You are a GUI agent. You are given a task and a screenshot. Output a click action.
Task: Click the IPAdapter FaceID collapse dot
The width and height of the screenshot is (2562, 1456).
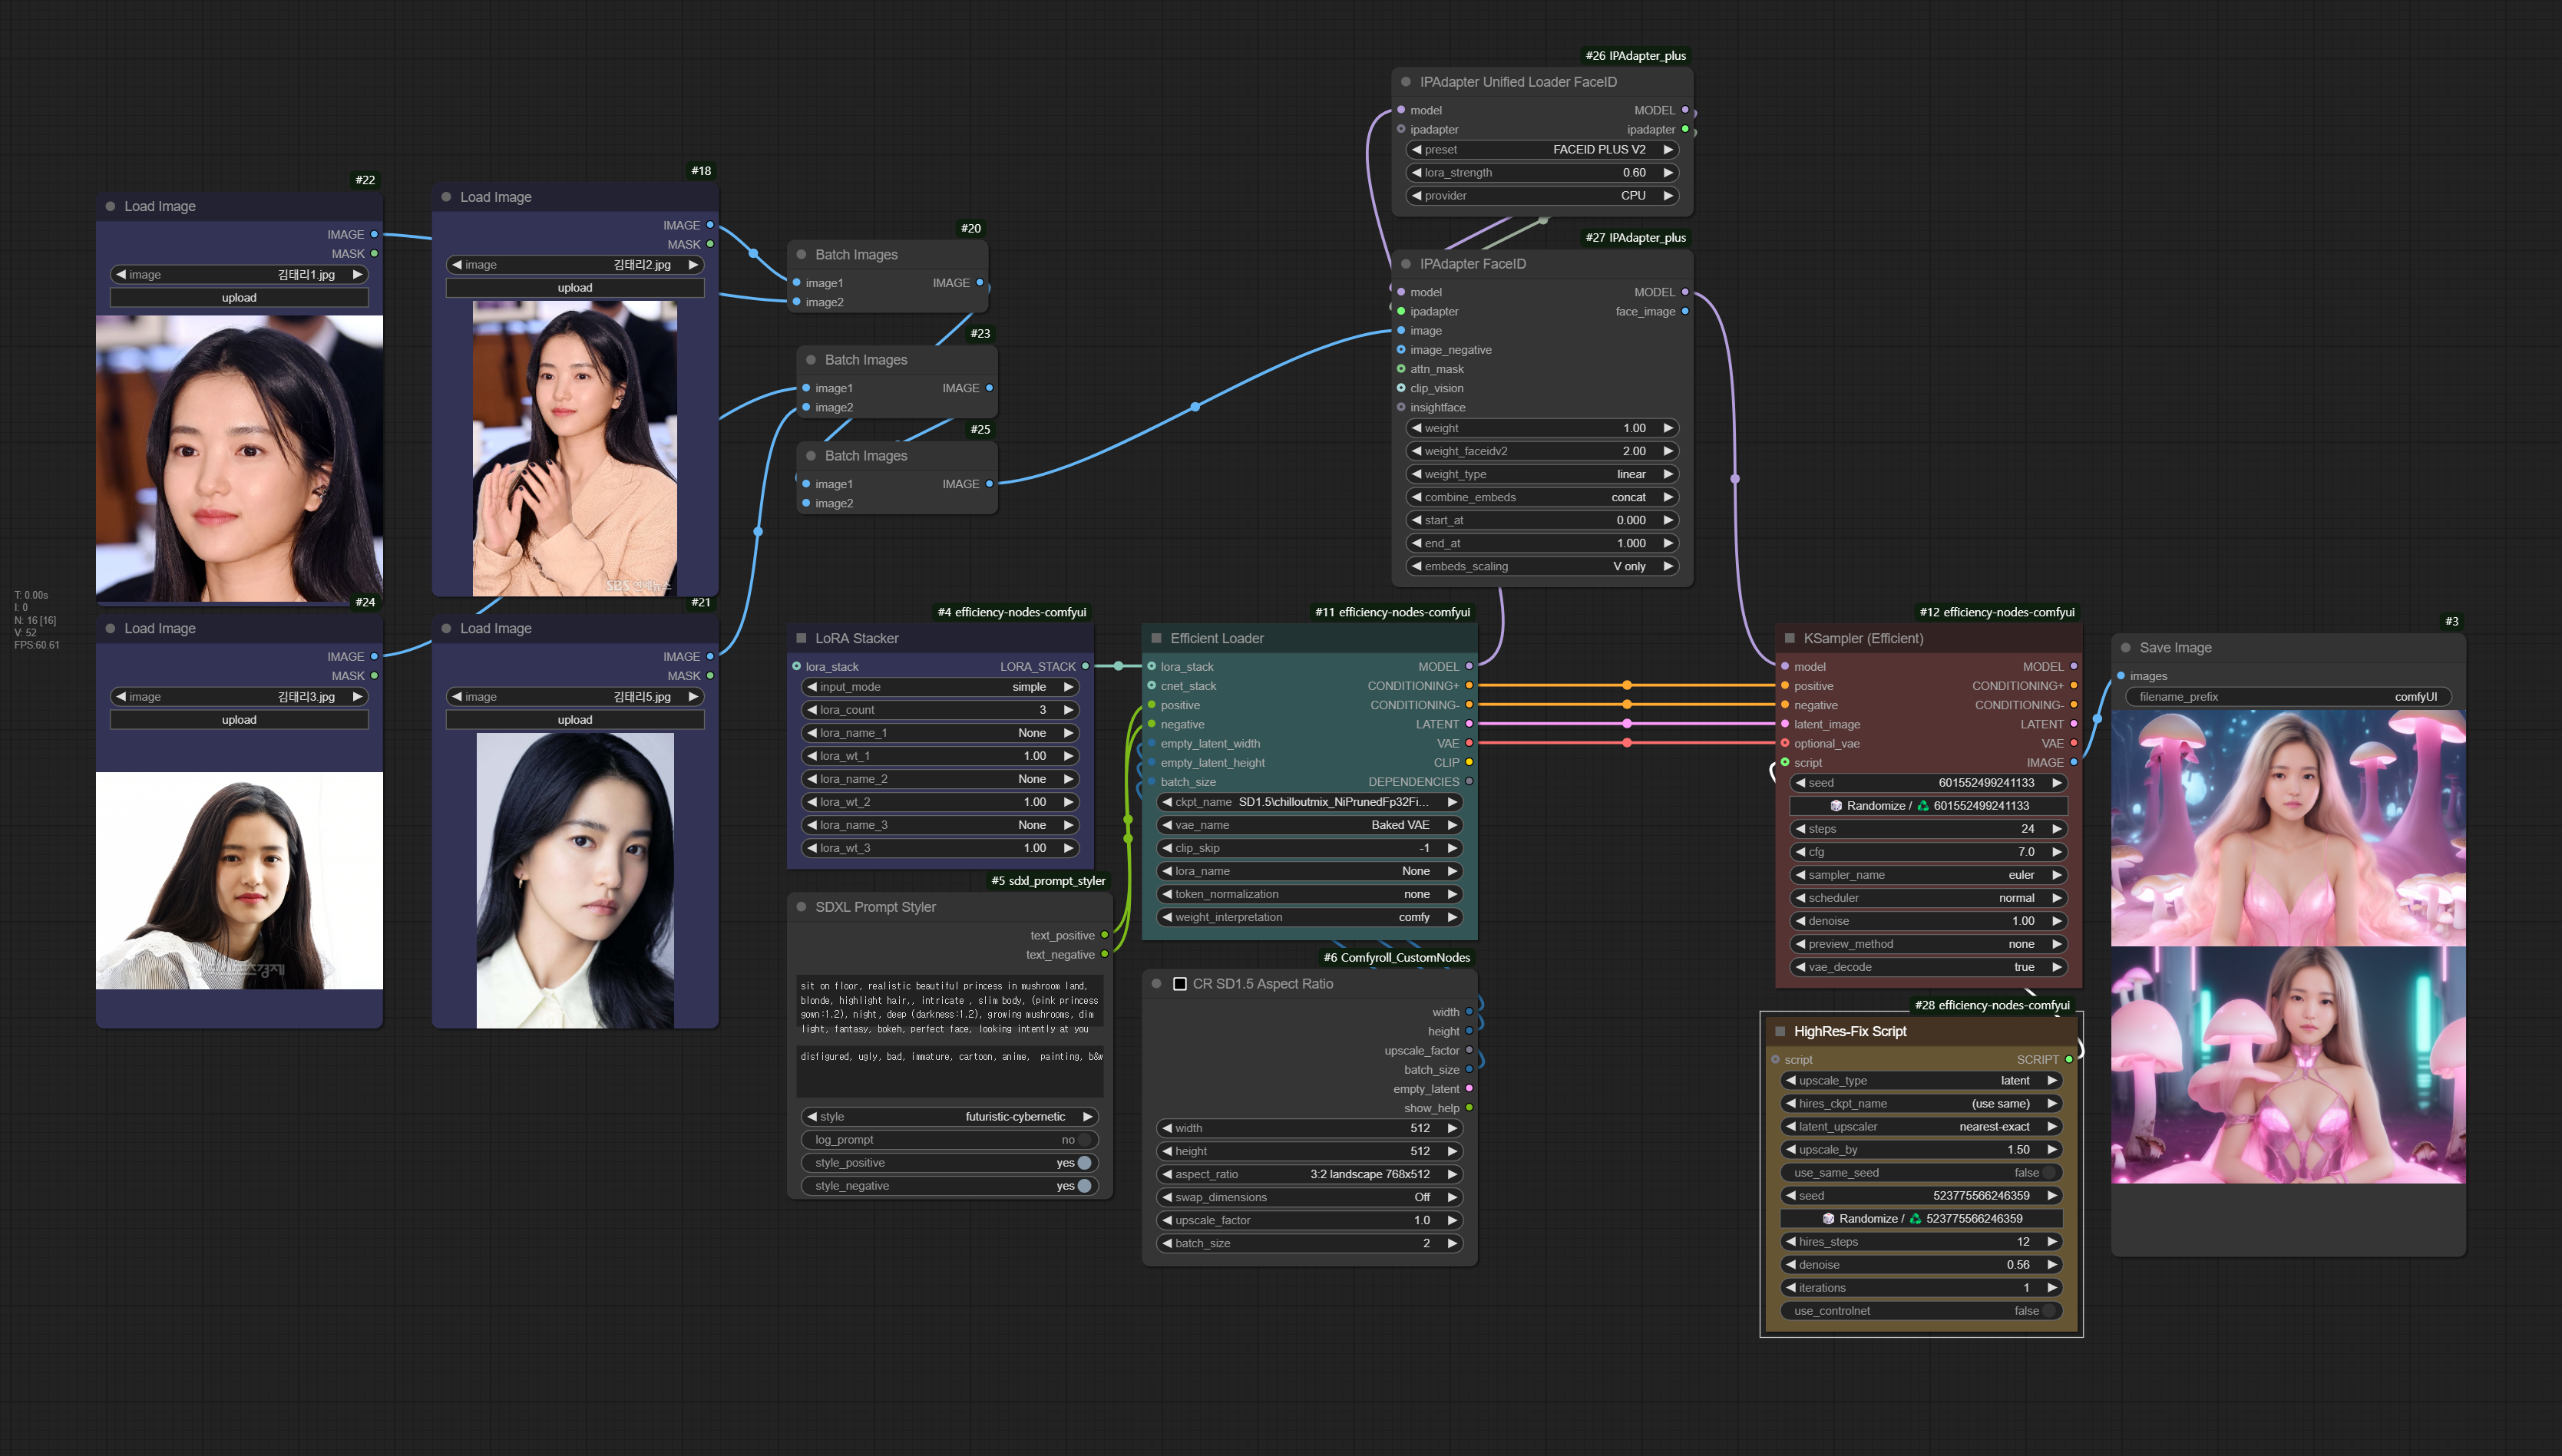tap(1406, 264)
